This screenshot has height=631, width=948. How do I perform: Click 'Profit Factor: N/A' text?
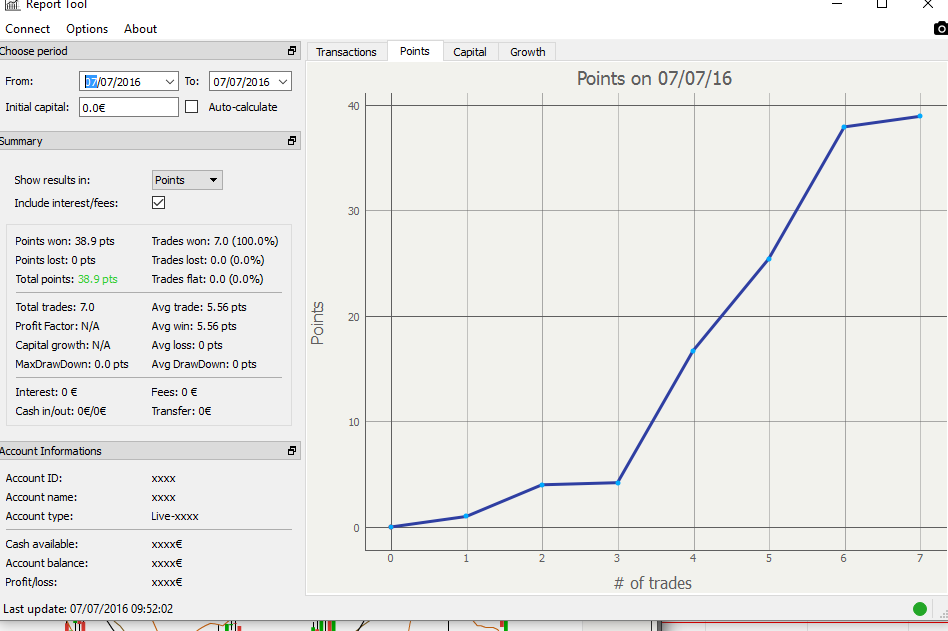coord(57,326)
